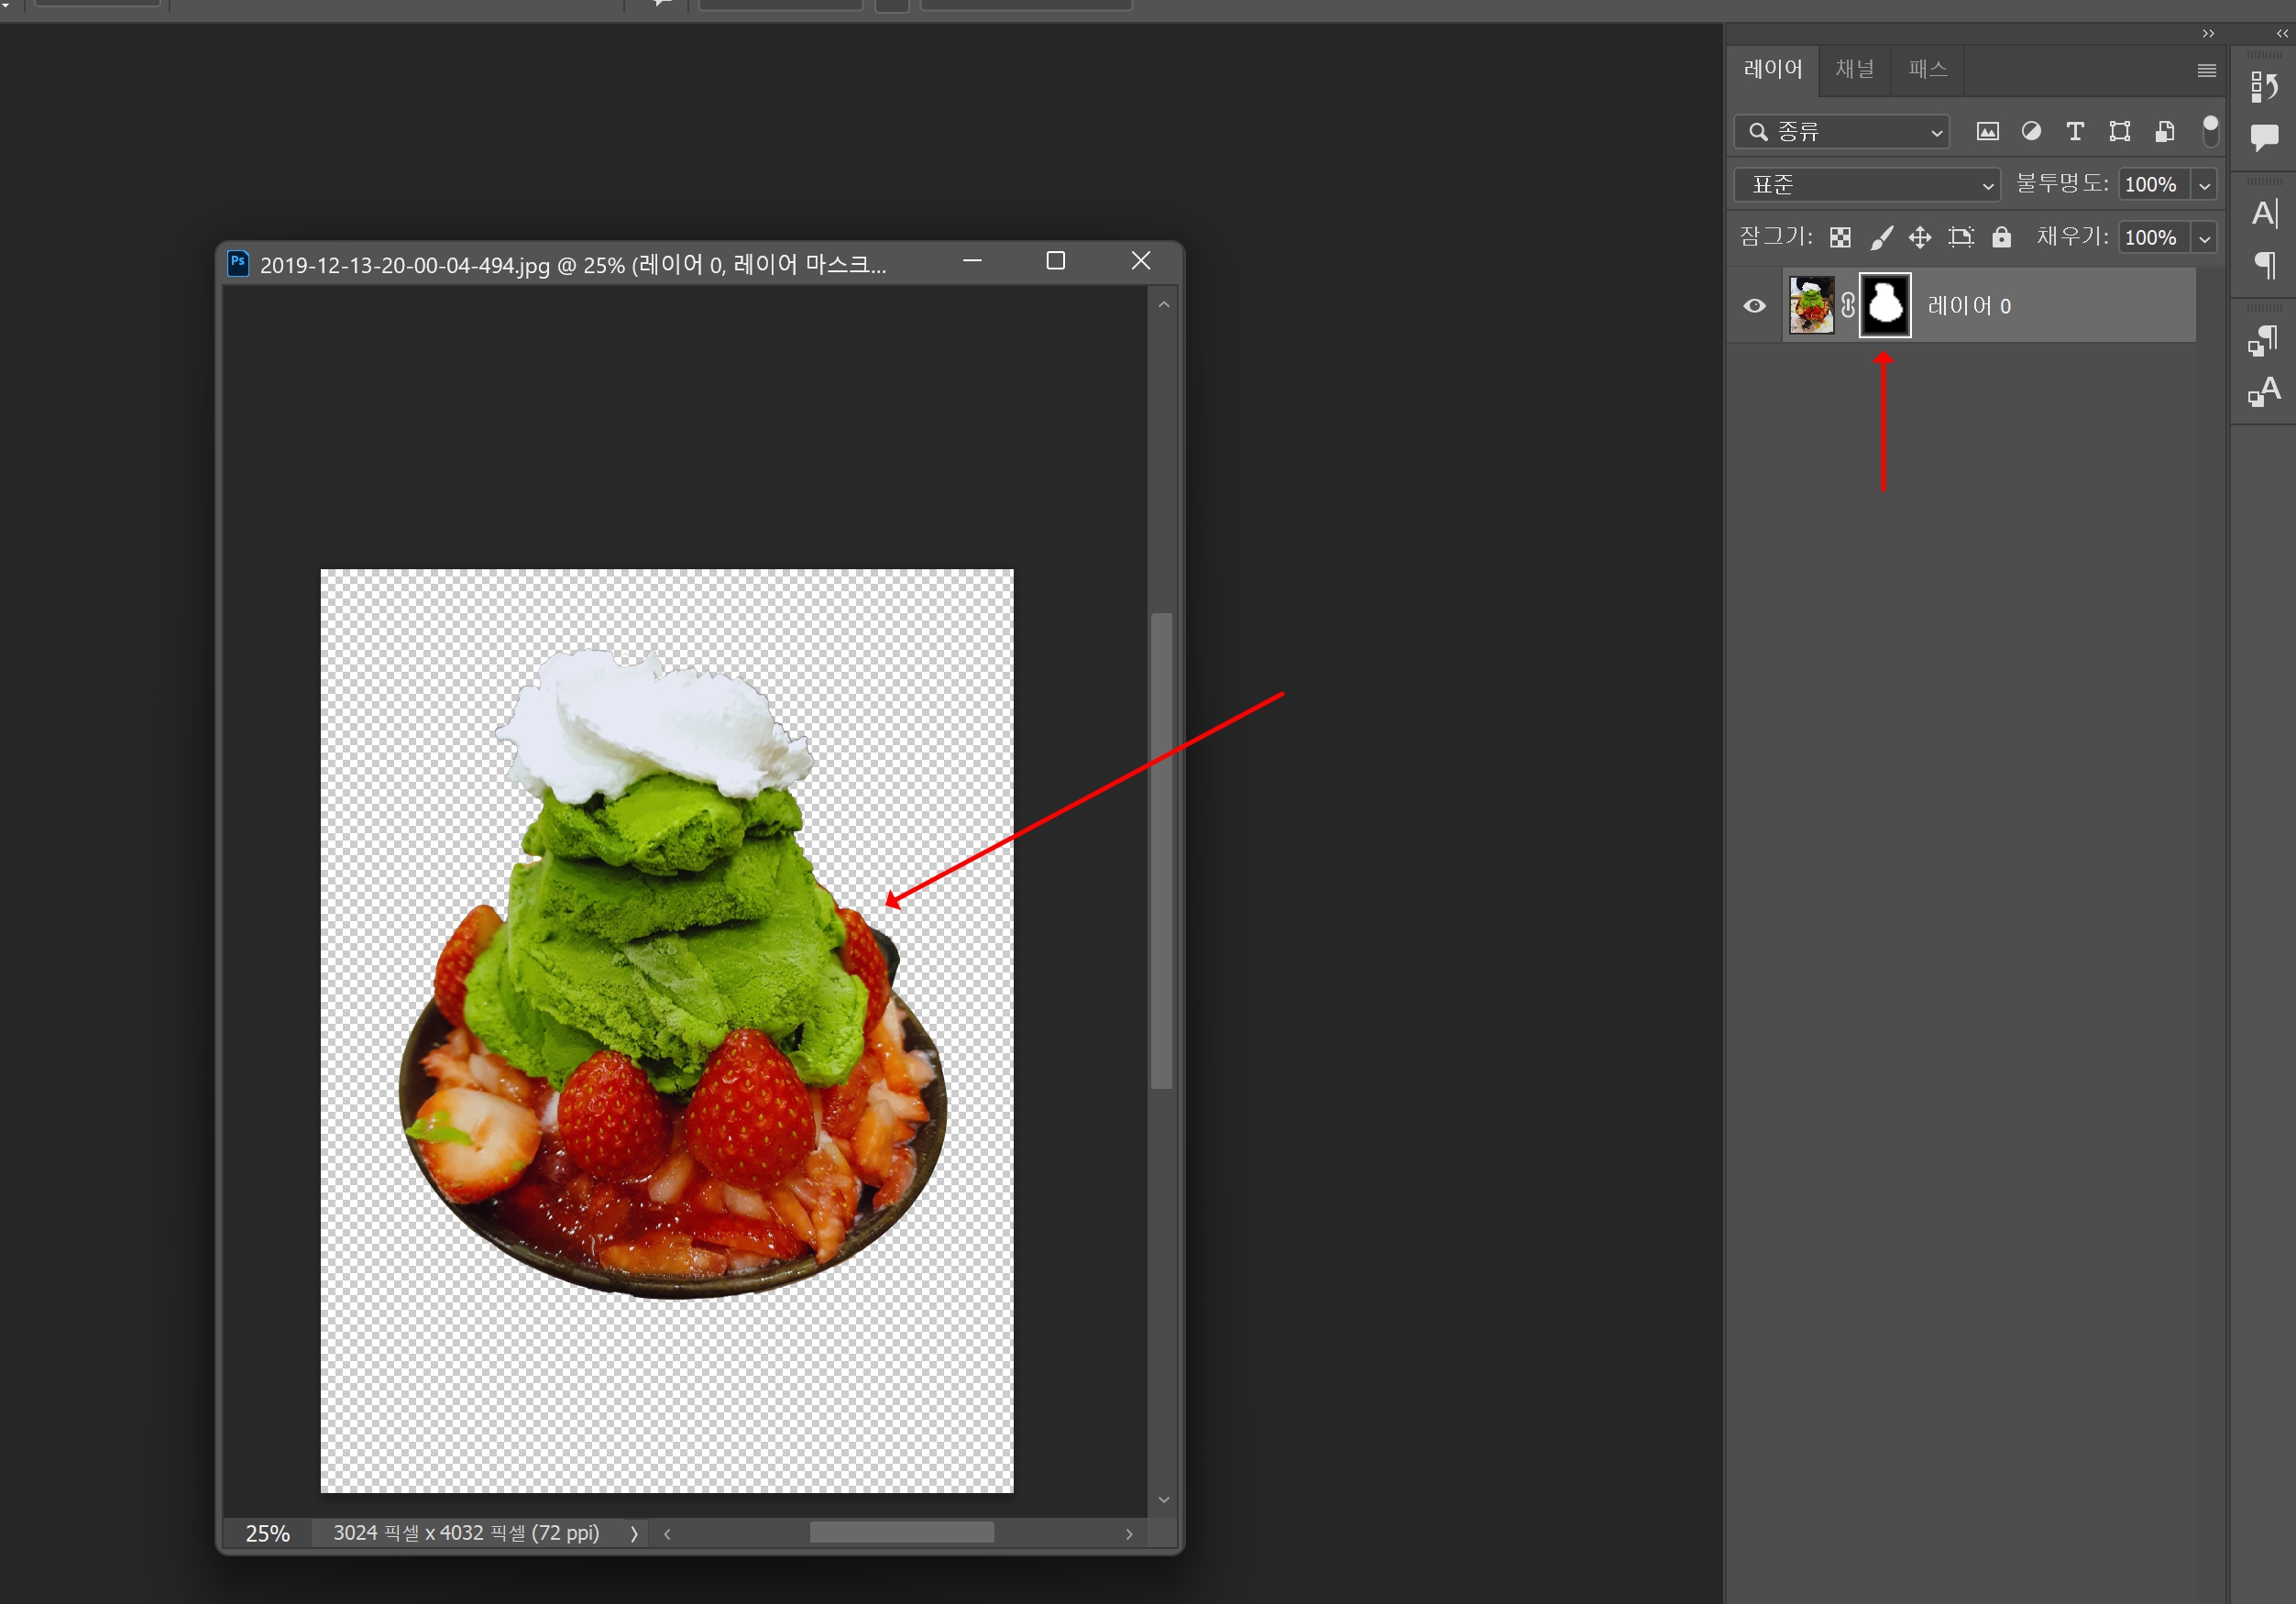
Task: Open the Character panel icon
Action: (x=2264, y=213)
